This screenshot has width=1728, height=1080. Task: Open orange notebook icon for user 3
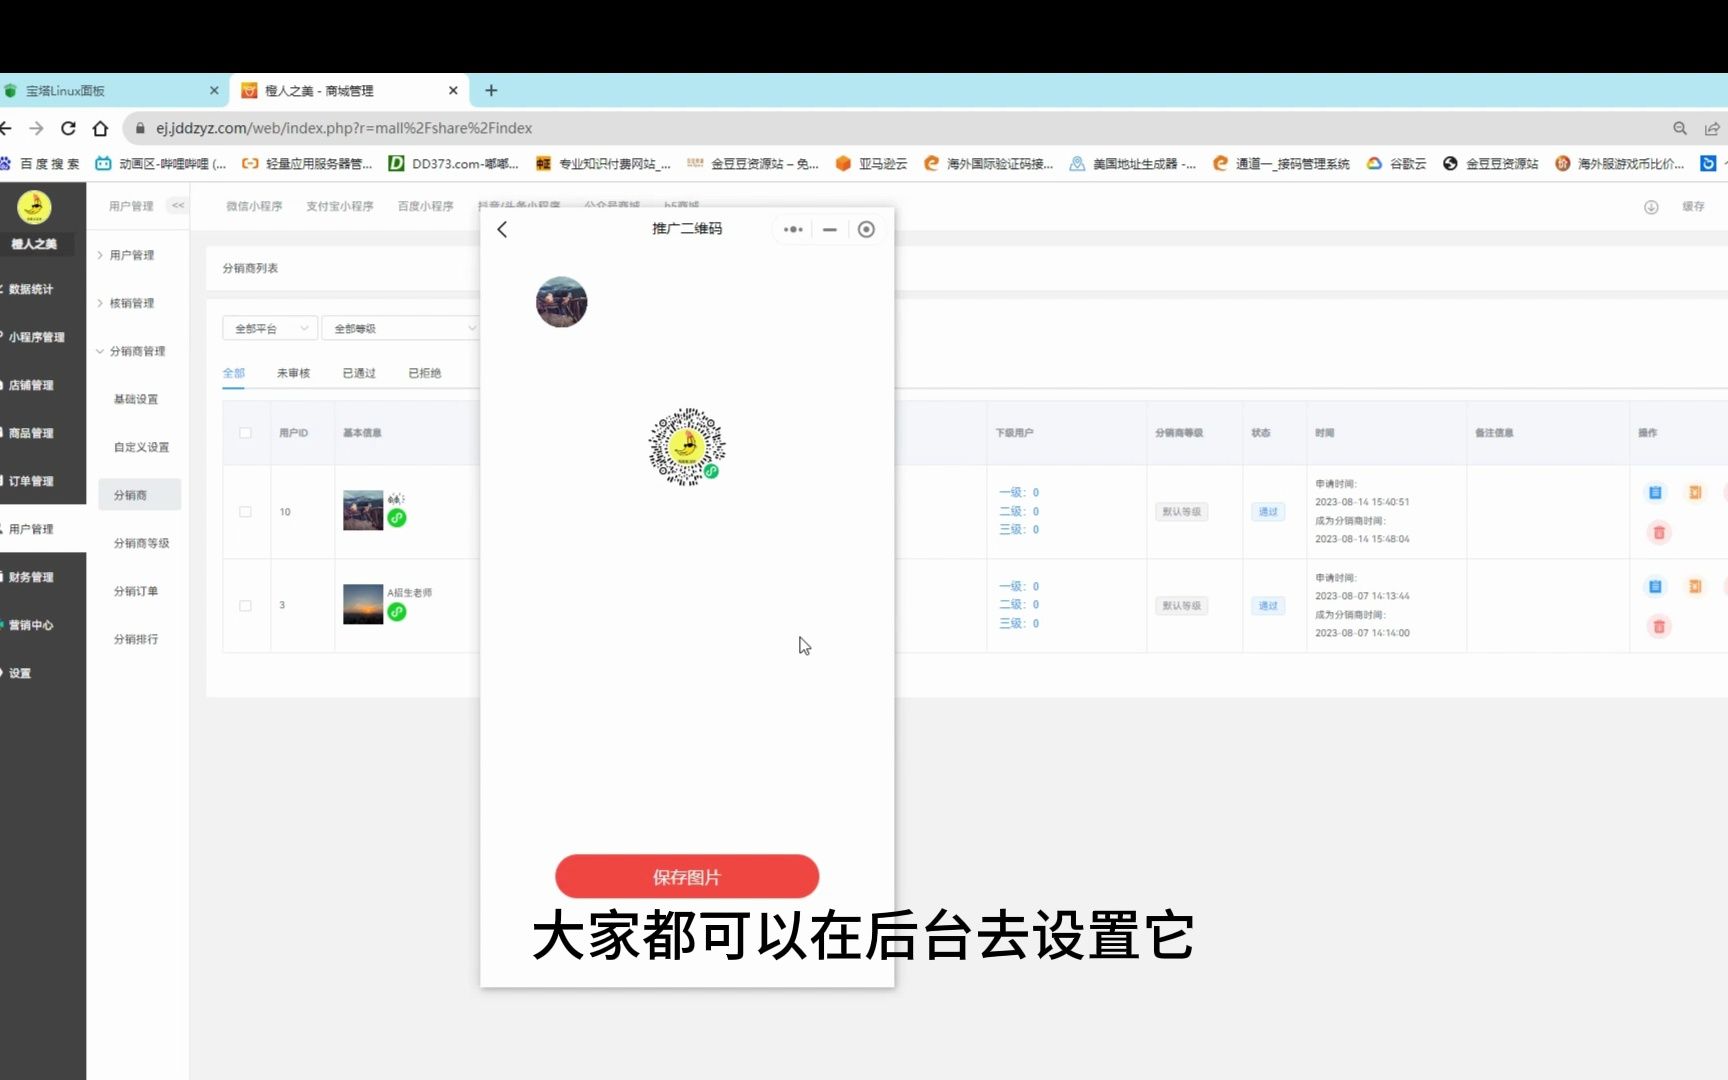[1695, 586]
